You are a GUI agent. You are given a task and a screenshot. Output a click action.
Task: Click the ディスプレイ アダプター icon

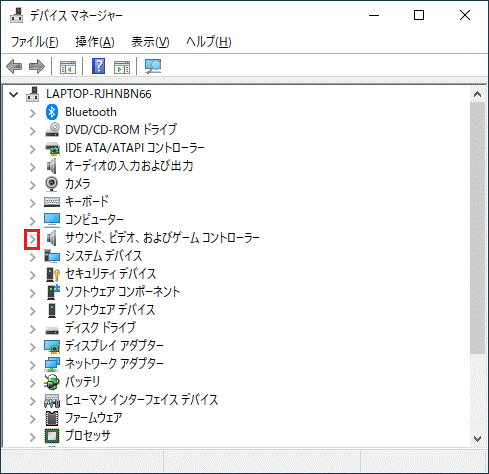point(52,346)
